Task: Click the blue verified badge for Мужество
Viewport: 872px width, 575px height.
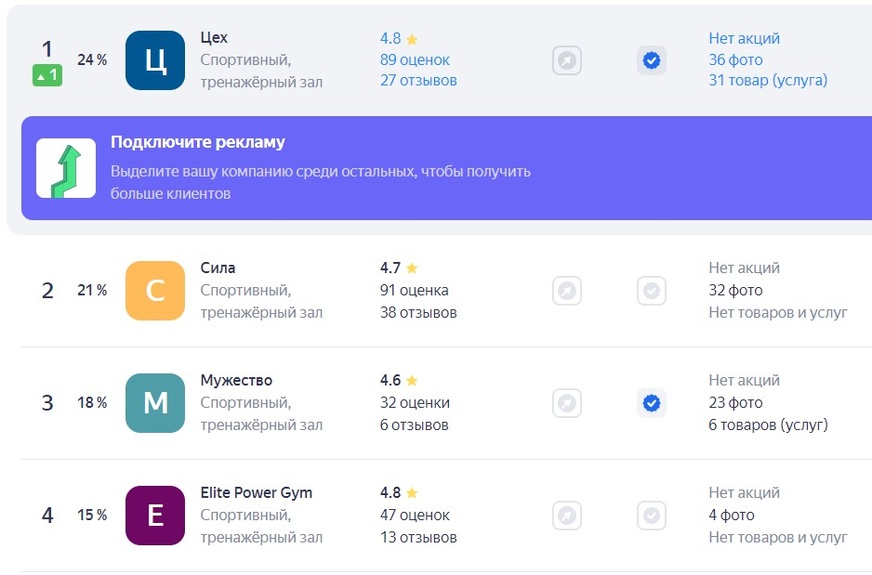Action: (651, 403)
